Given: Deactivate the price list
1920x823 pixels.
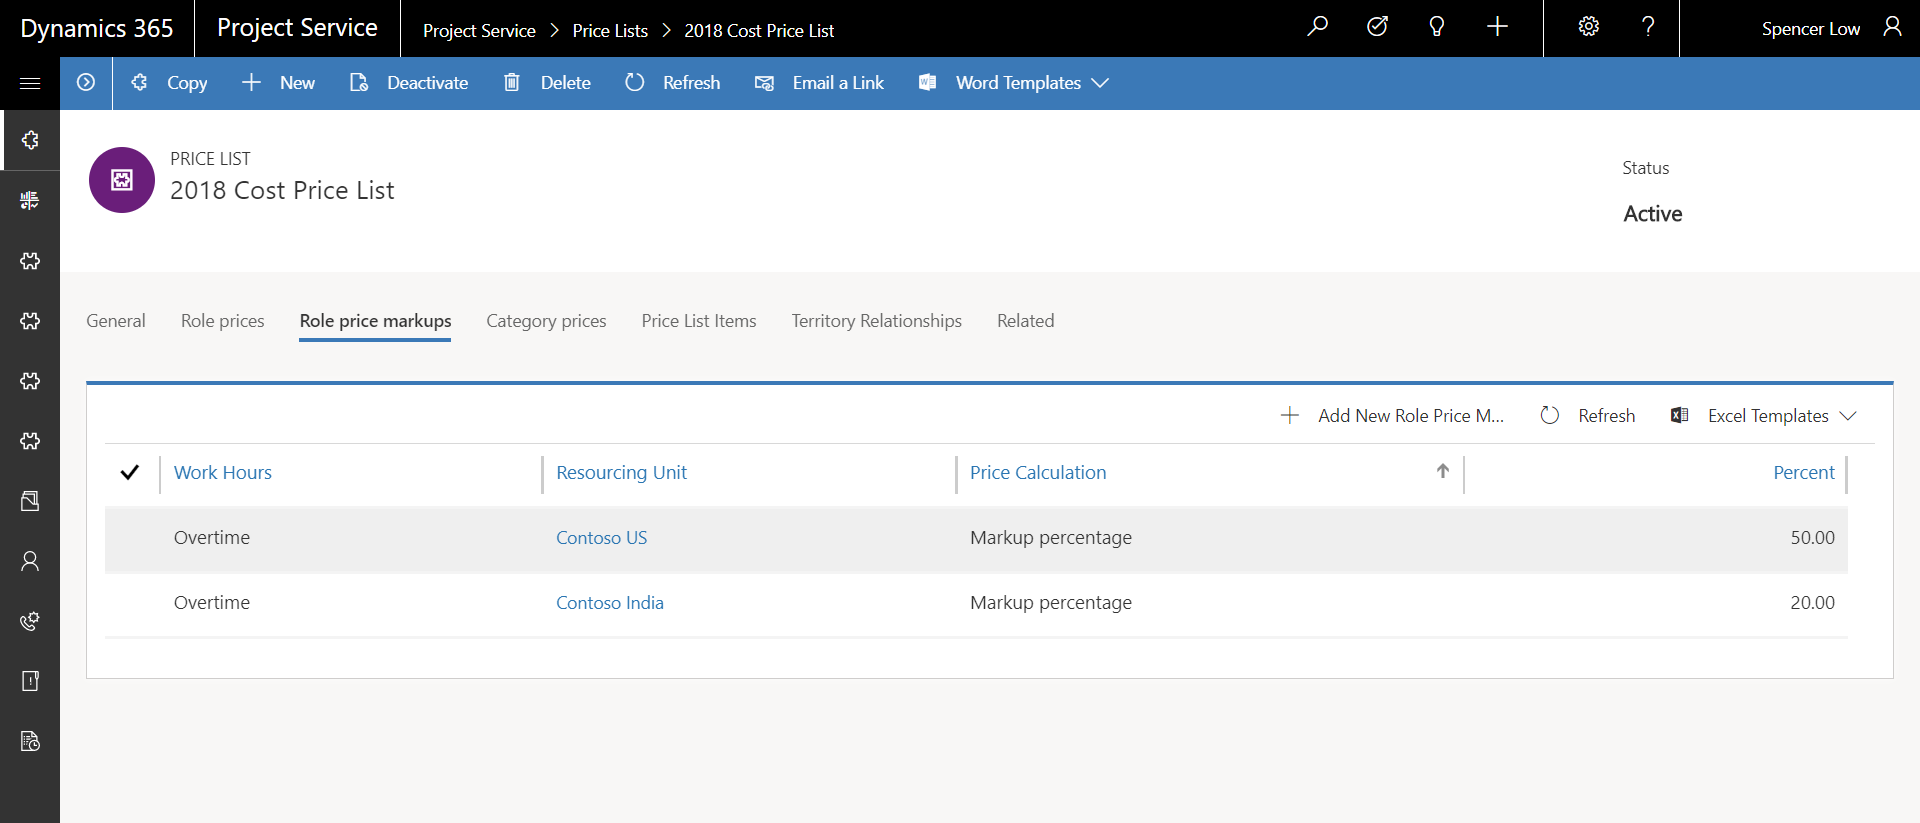Looking at the screenshot, I should click(x=408, y=83).
